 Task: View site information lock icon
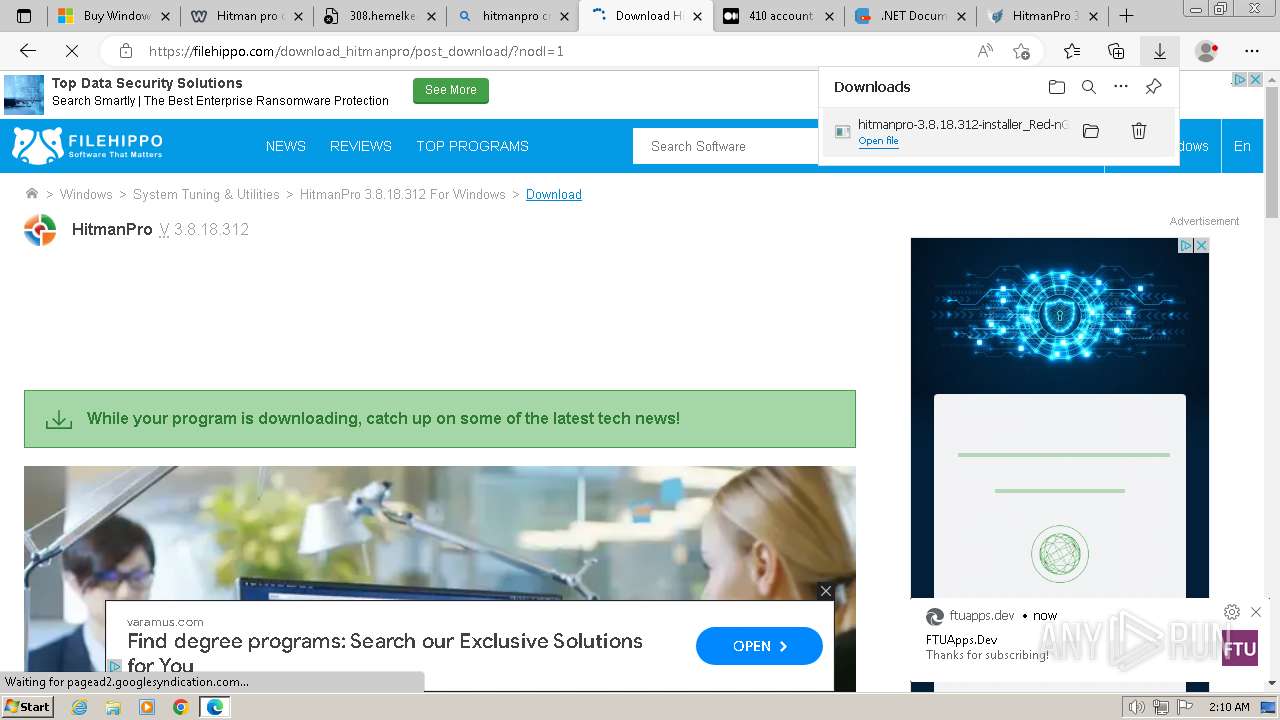pyautogui.click(x=125, y=51)
